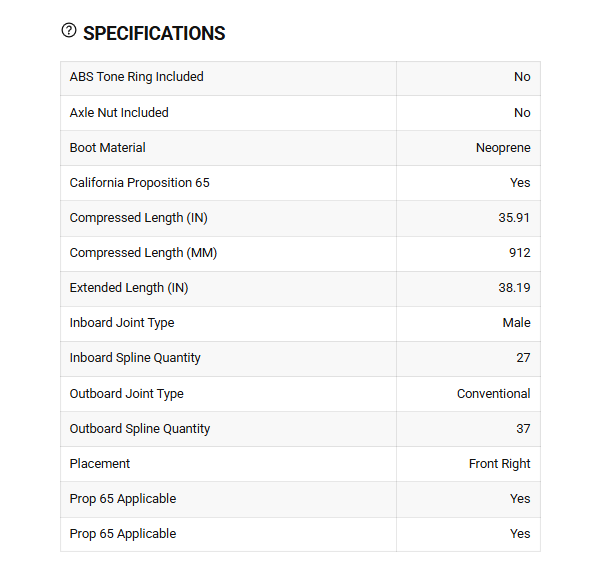Select the Axle Nut Included row label

(119, 113)
